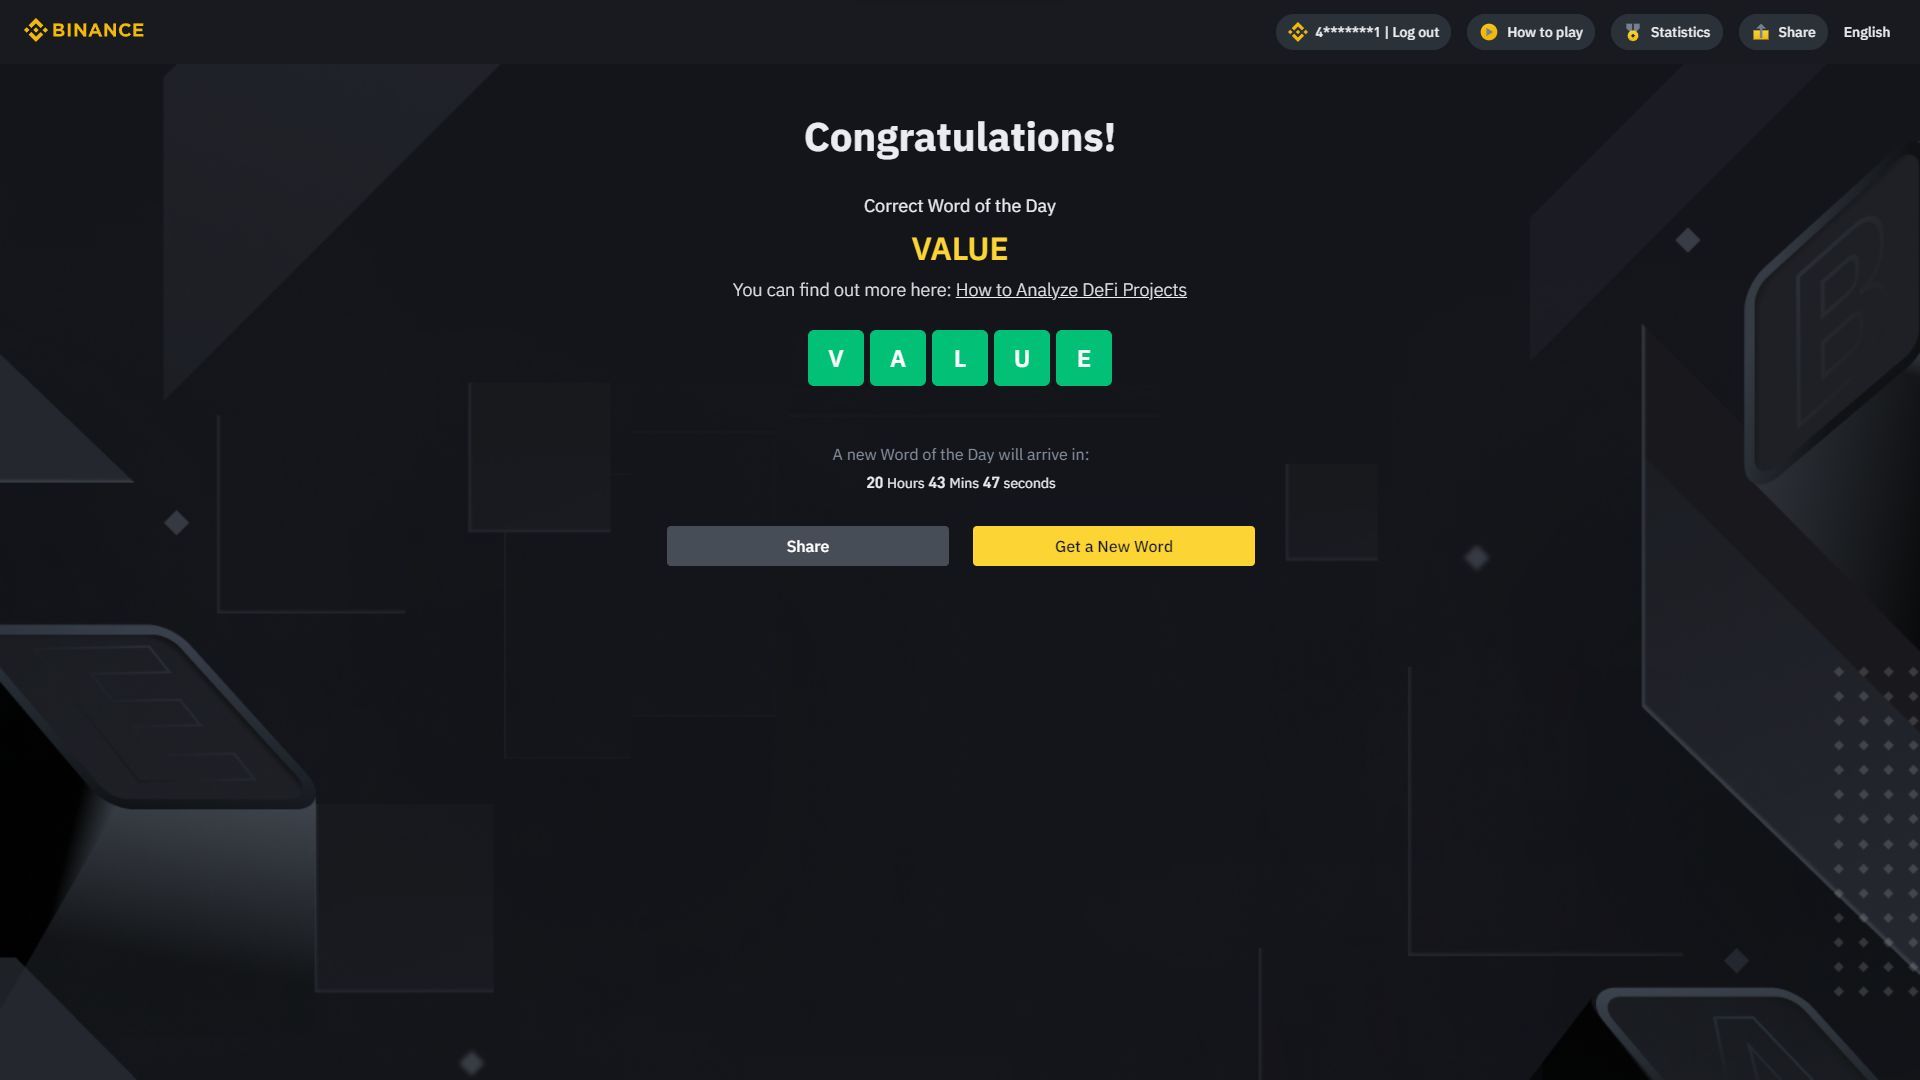Click 'How to Analyze DeFi Projects' link

pyautogui.click(x=1069, y=290)
